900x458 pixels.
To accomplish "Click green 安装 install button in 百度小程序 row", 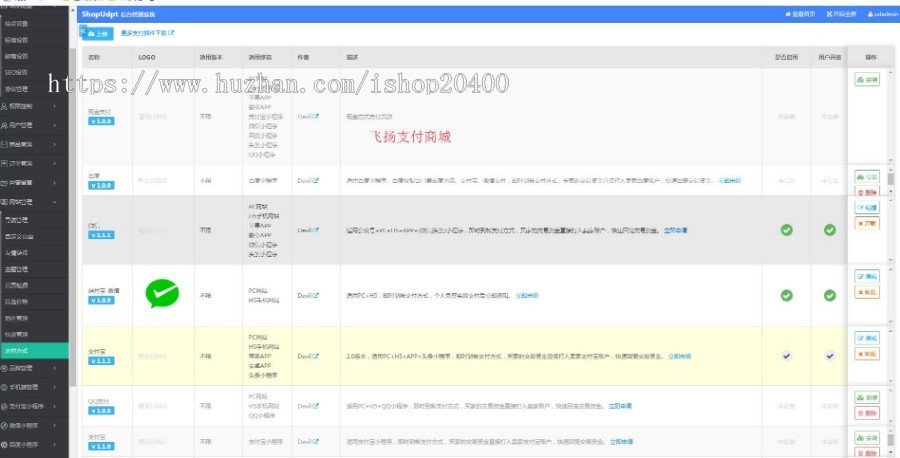I will (867, 176).
